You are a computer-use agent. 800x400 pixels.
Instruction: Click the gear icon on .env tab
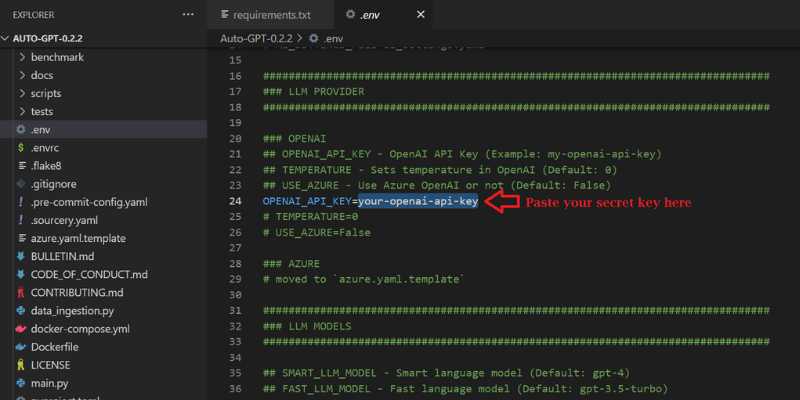tap(350, 15)
